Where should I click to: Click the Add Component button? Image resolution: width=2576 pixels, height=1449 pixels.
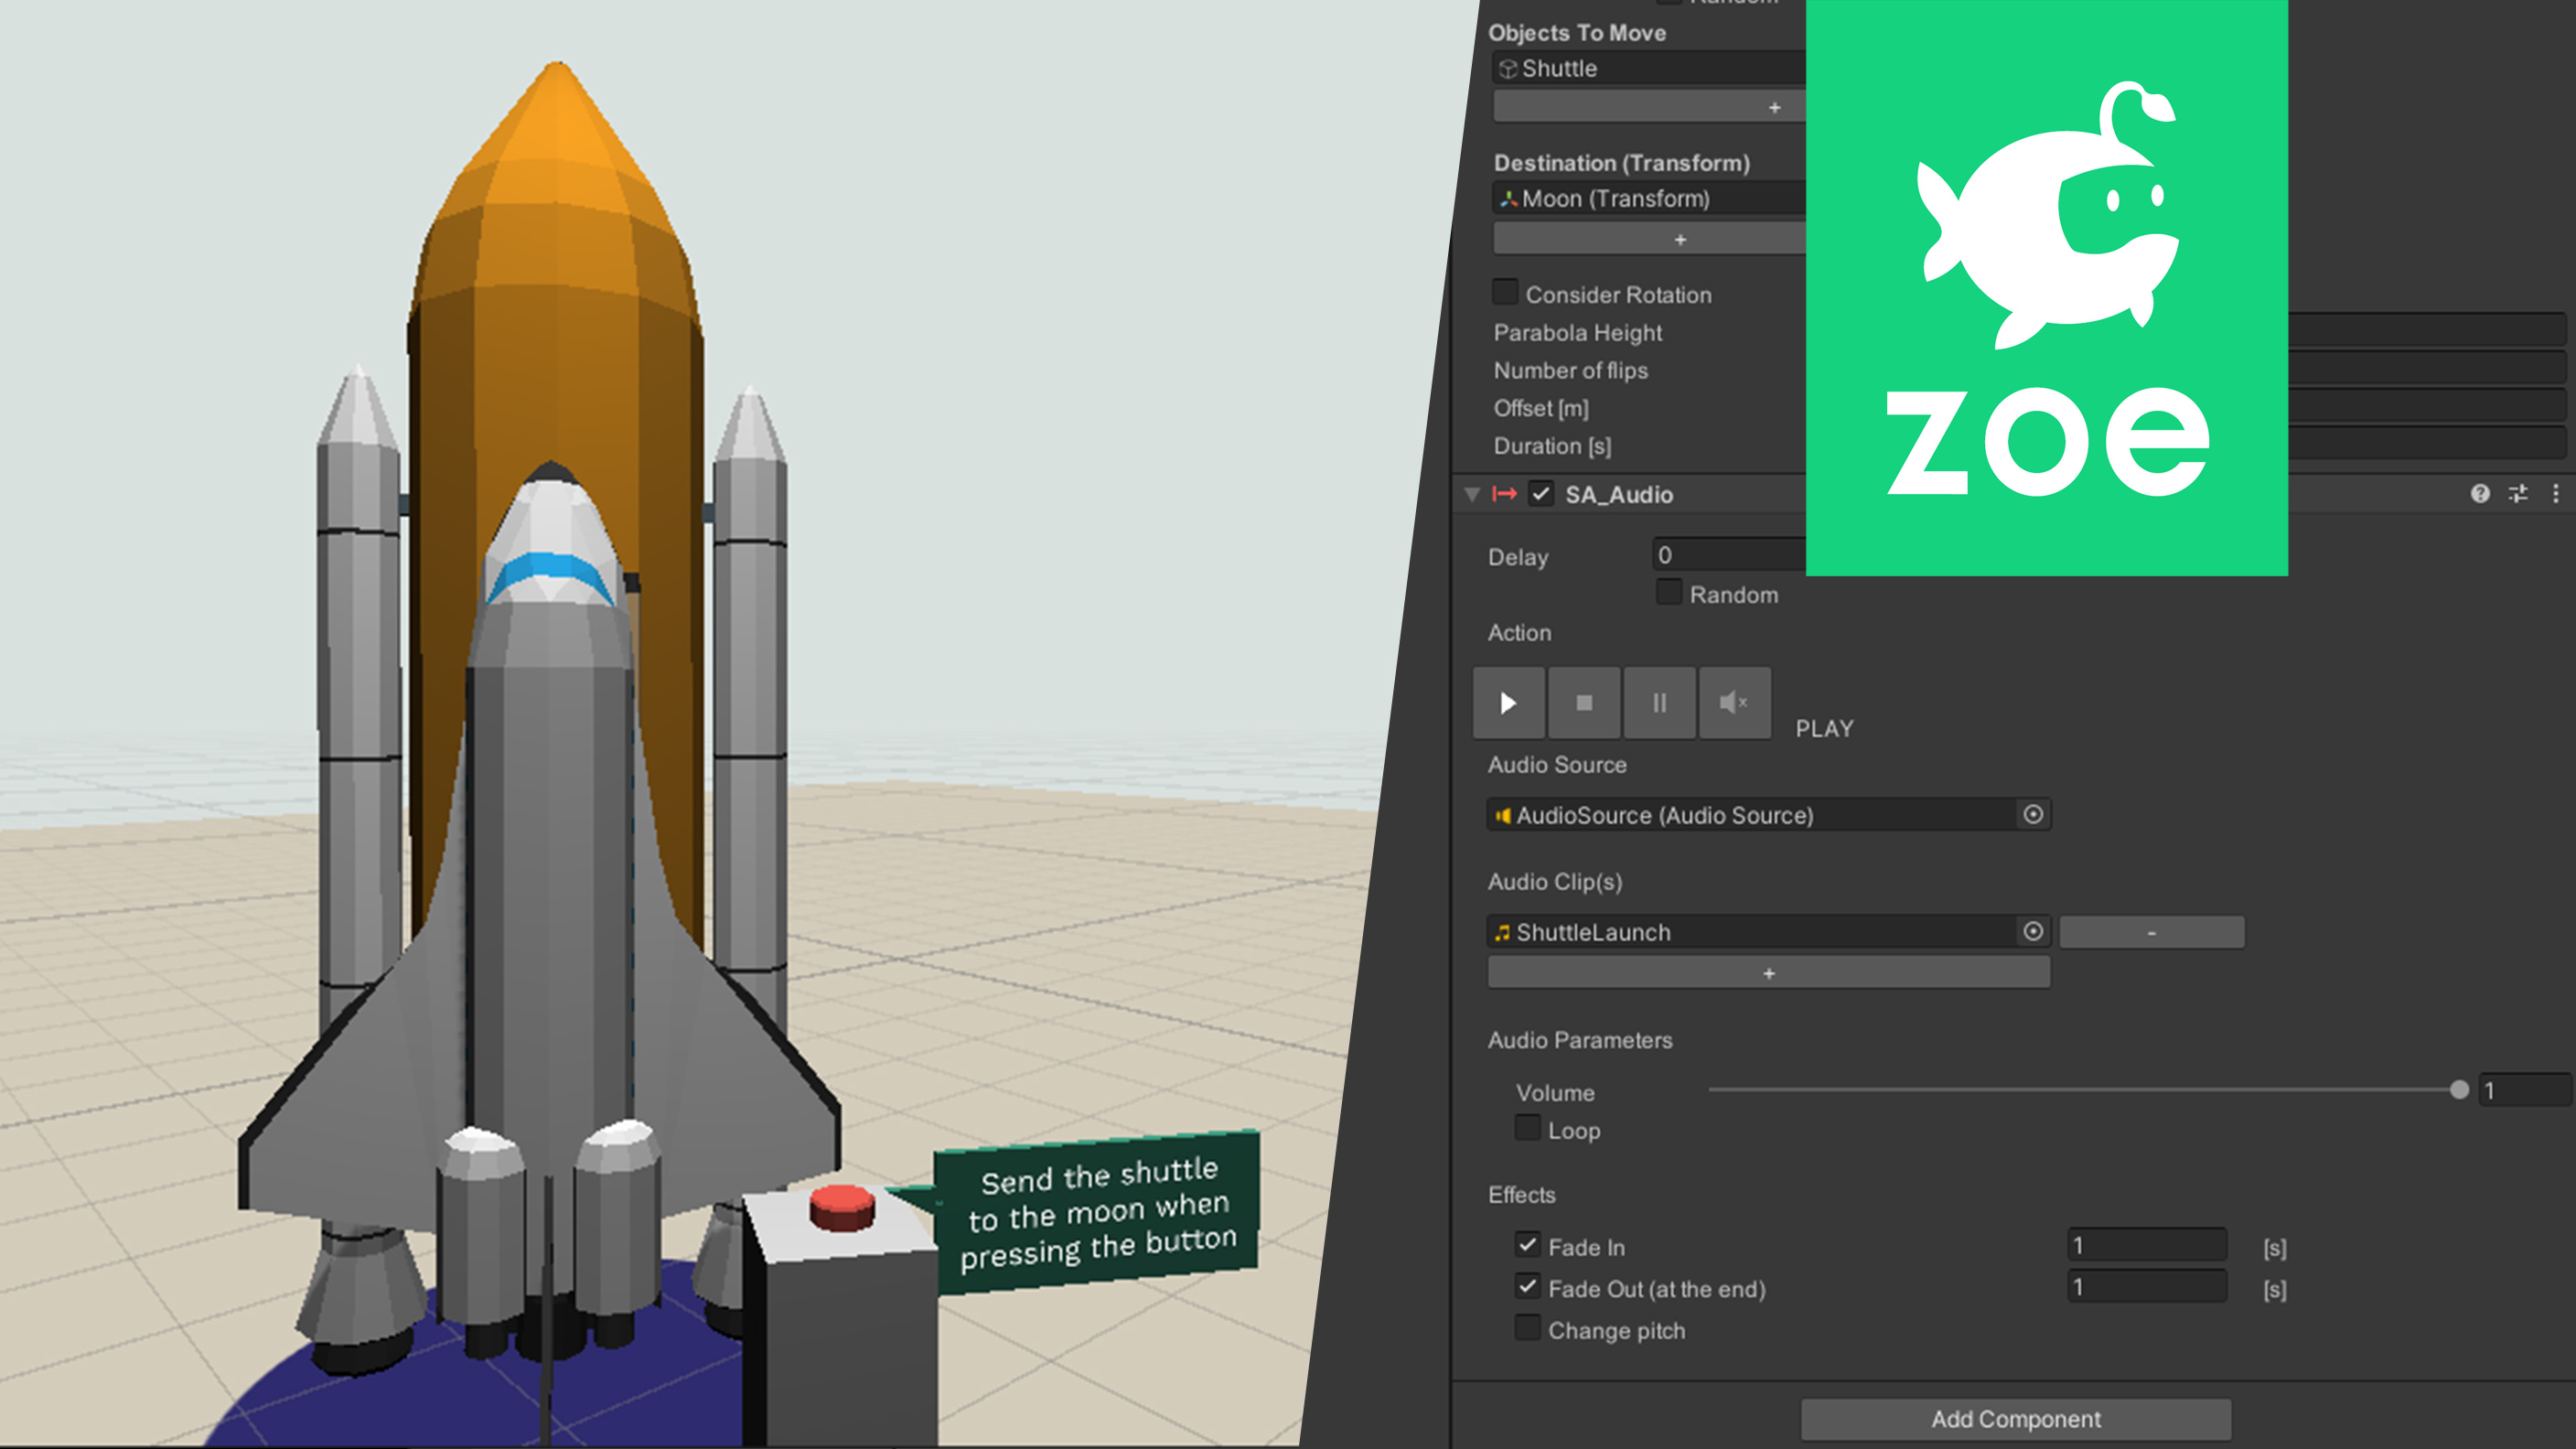tap(2015, 1419)
